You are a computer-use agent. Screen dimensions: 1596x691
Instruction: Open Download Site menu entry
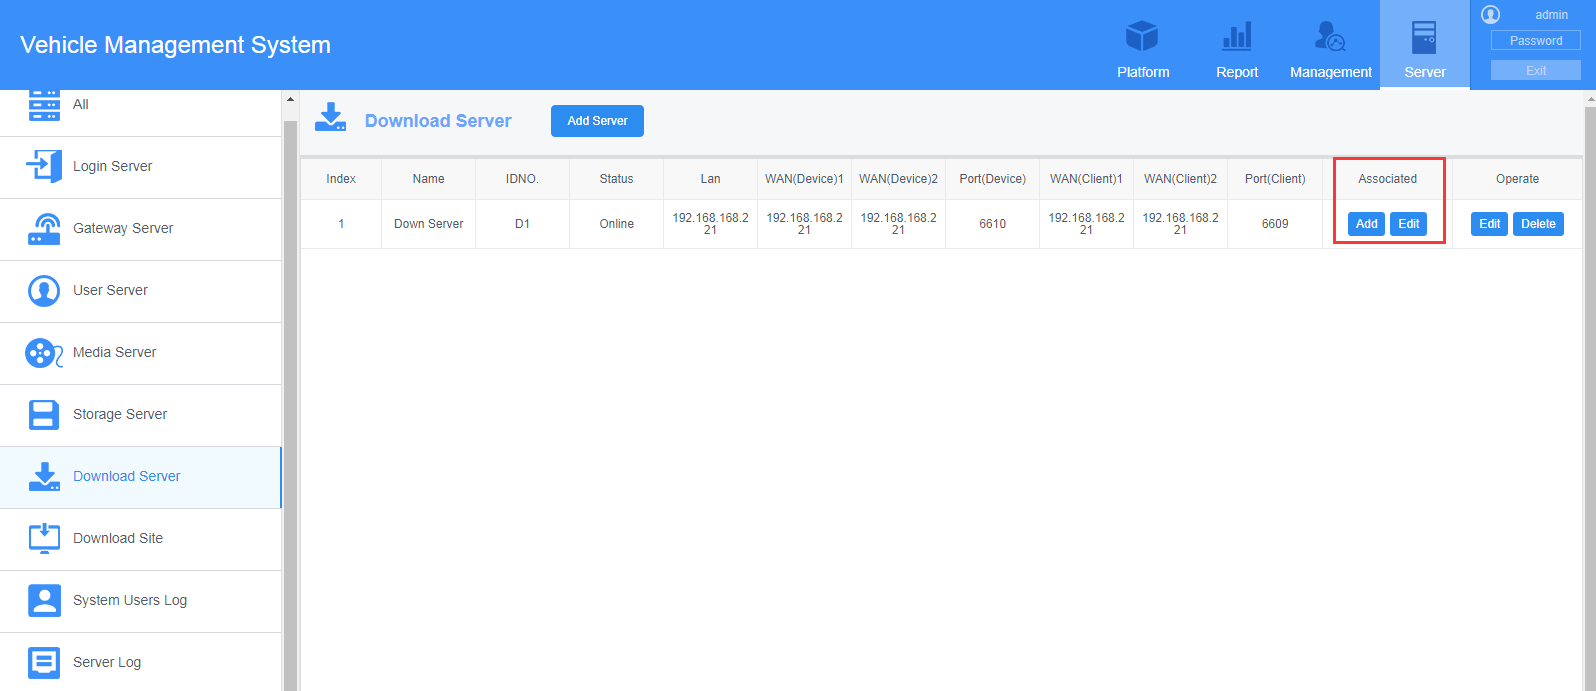click(x=140, y=538)
